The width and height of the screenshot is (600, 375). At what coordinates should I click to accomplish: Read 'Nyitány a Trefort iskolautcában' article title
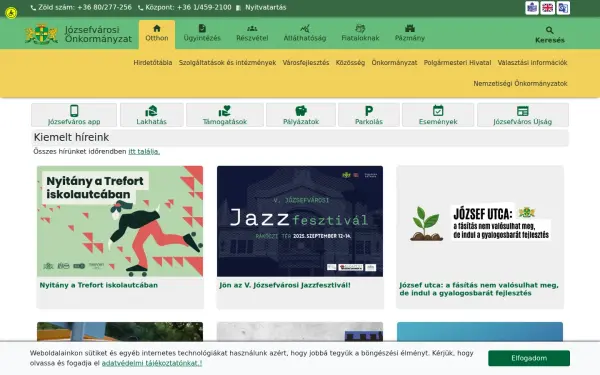click(99, 285)
